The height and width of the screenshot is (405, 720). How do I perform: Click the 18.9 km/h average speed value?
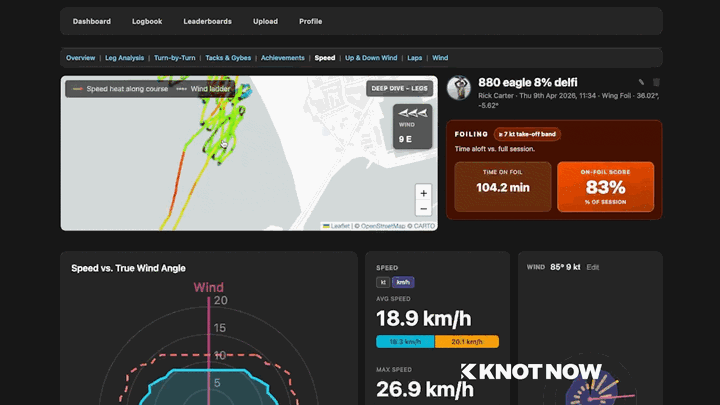423,319
